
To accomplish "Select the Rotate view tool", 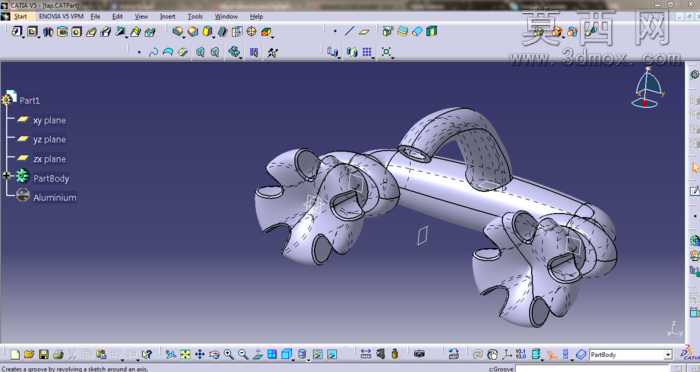I will click(214, 355).
